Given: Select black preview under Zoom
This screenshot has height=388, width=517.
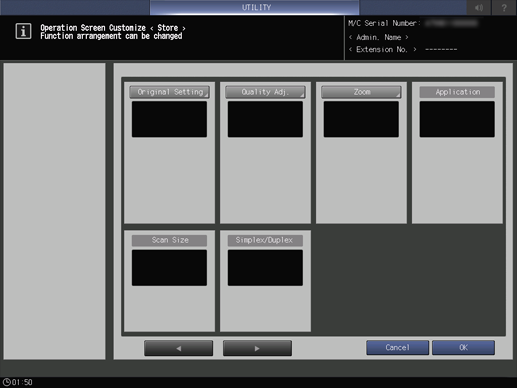Looking at the screenshot, I should pos(361,119).
